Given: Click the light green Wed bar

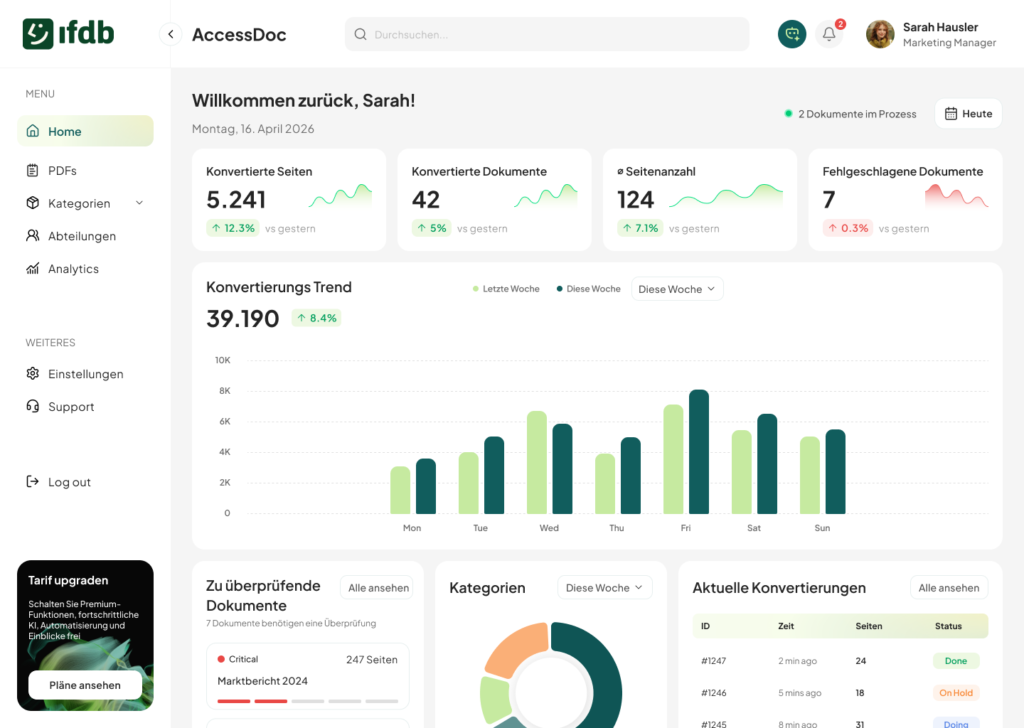Looking at the screenshot, I should (x=537, y=462).
